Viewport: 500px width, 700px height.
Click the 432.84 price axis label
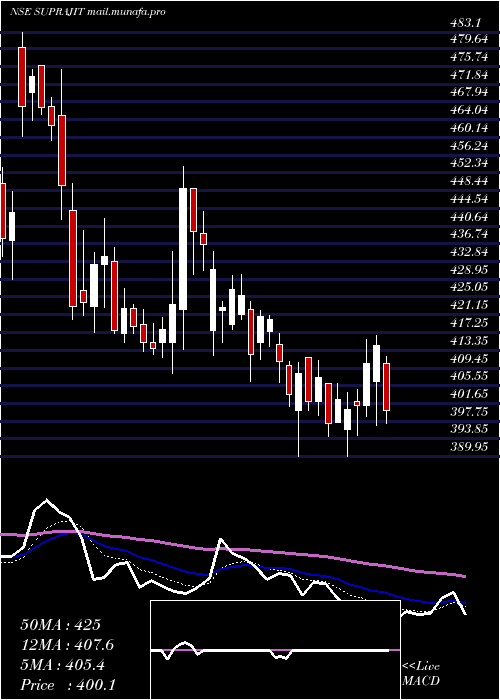[x=468, y=252]
